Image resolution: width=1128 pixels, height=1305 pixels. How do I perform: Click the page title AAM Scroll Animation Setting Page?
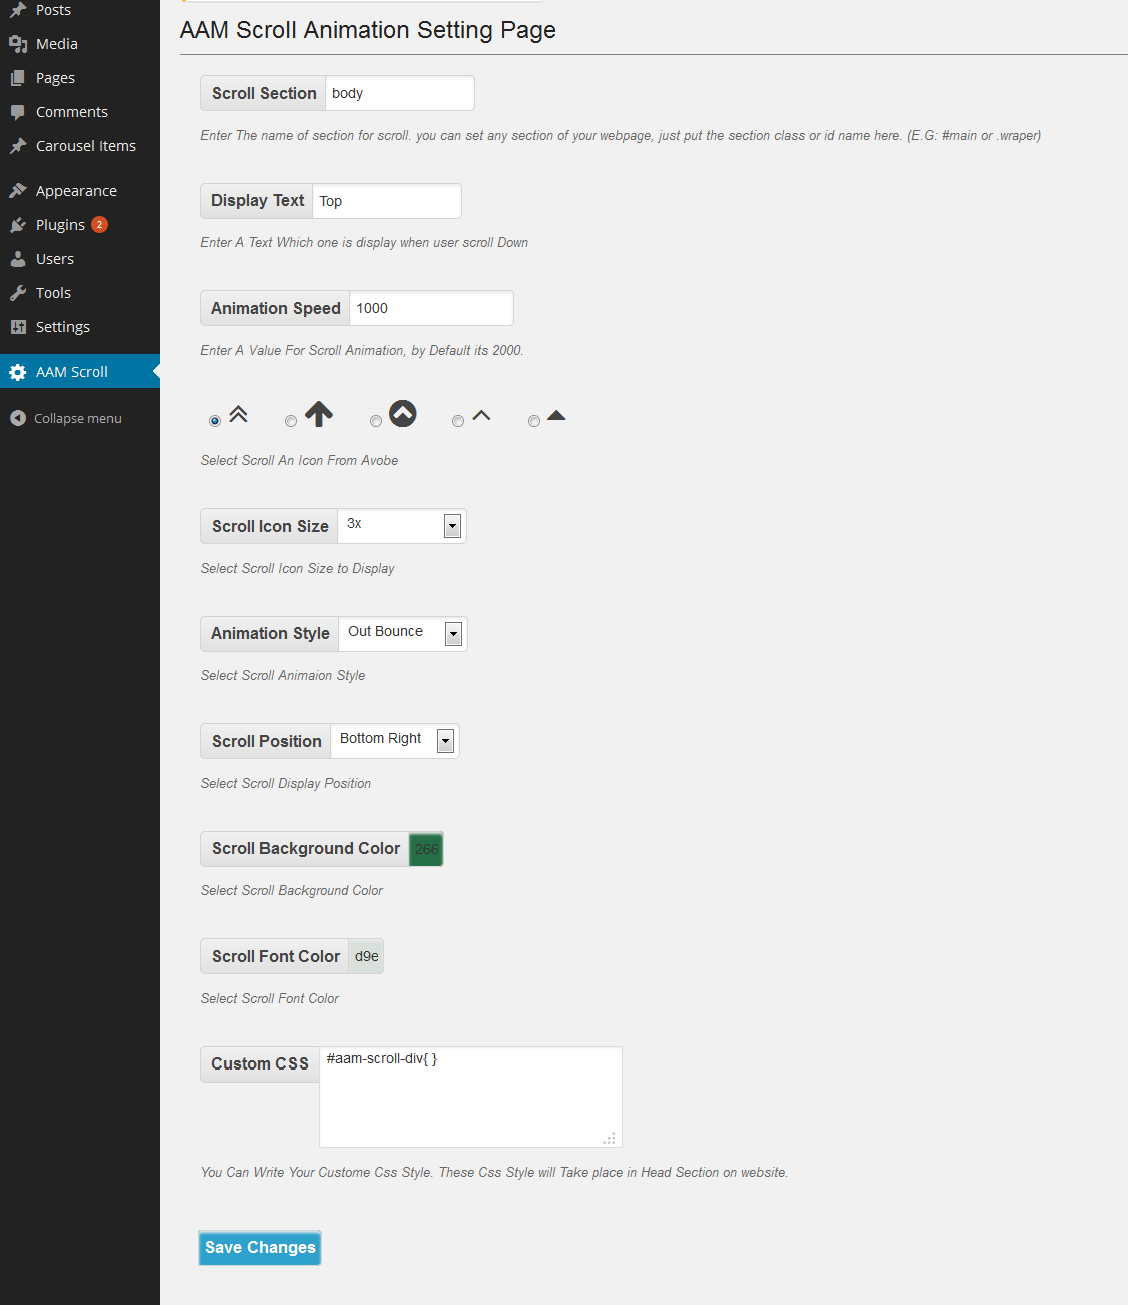tap(368, 30)
